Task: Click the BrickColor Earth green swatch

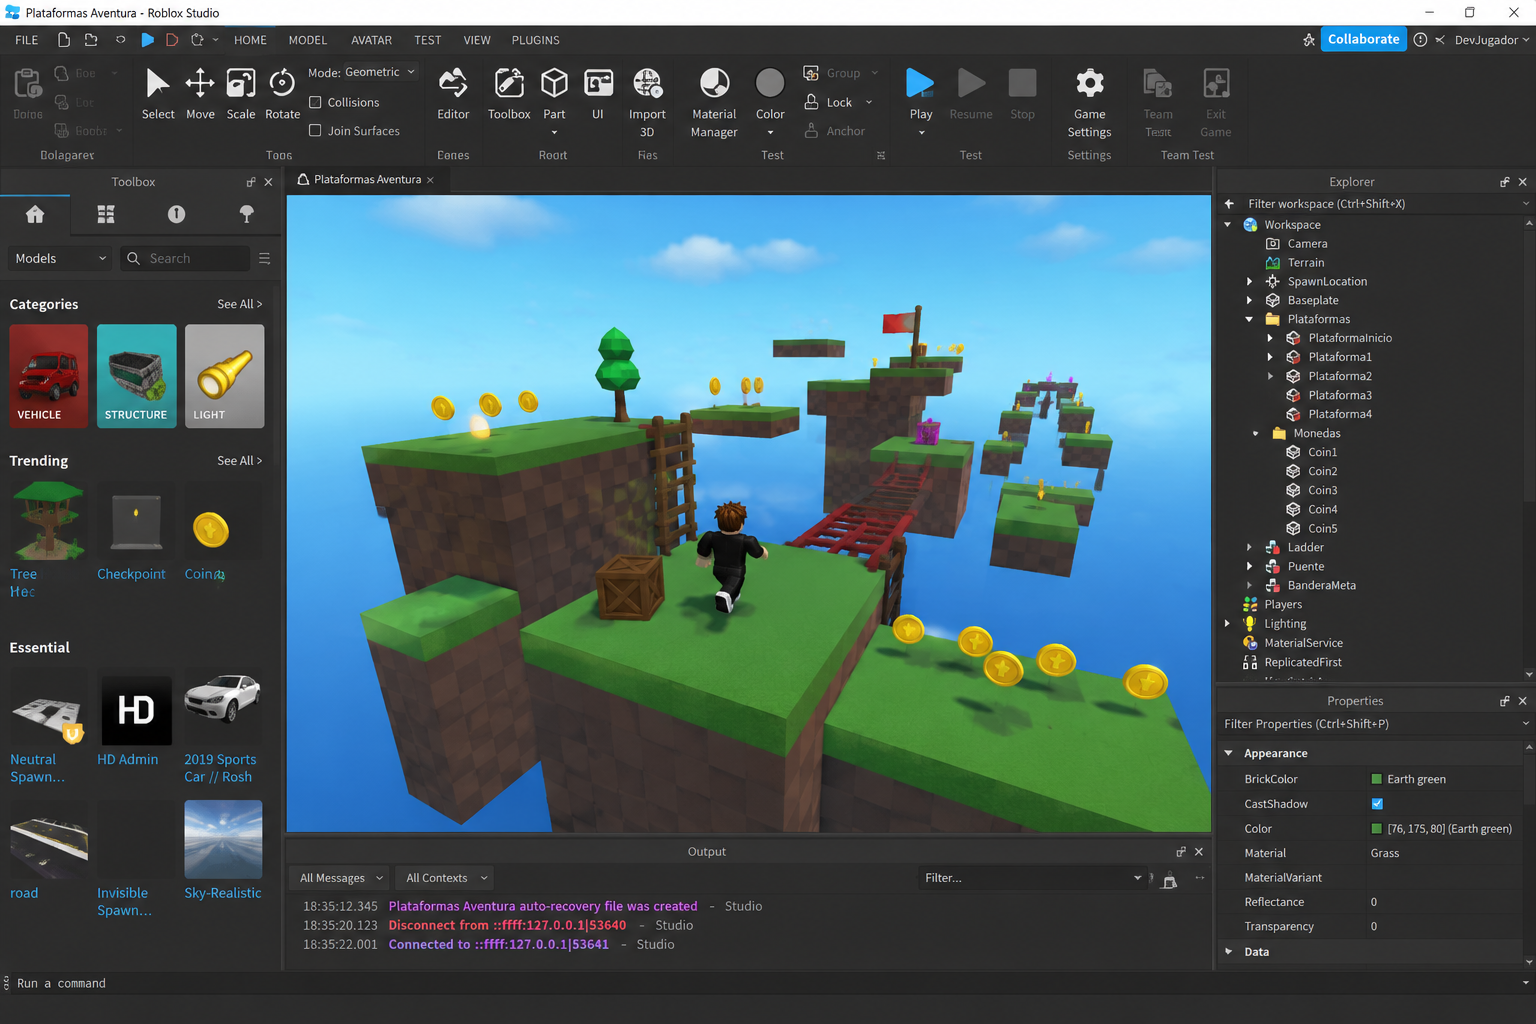Action: click(1377, 779)
